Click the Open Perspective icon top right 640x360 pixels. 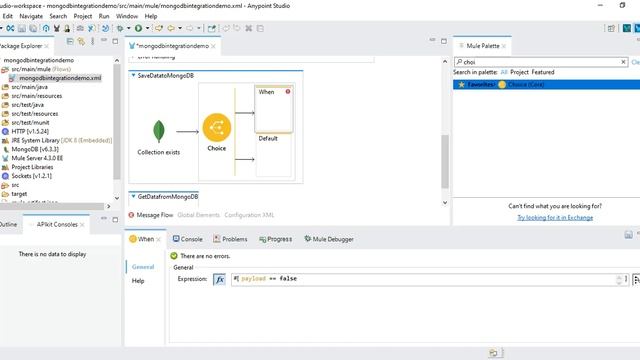611,28
